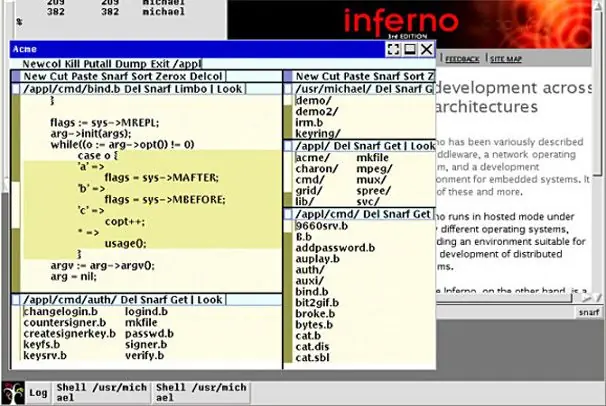Image resolution: width=606 pixels, height=406 pixels.
Task: Click the window handle box of /appl/cmd/auth/
Action: [16, 300]
